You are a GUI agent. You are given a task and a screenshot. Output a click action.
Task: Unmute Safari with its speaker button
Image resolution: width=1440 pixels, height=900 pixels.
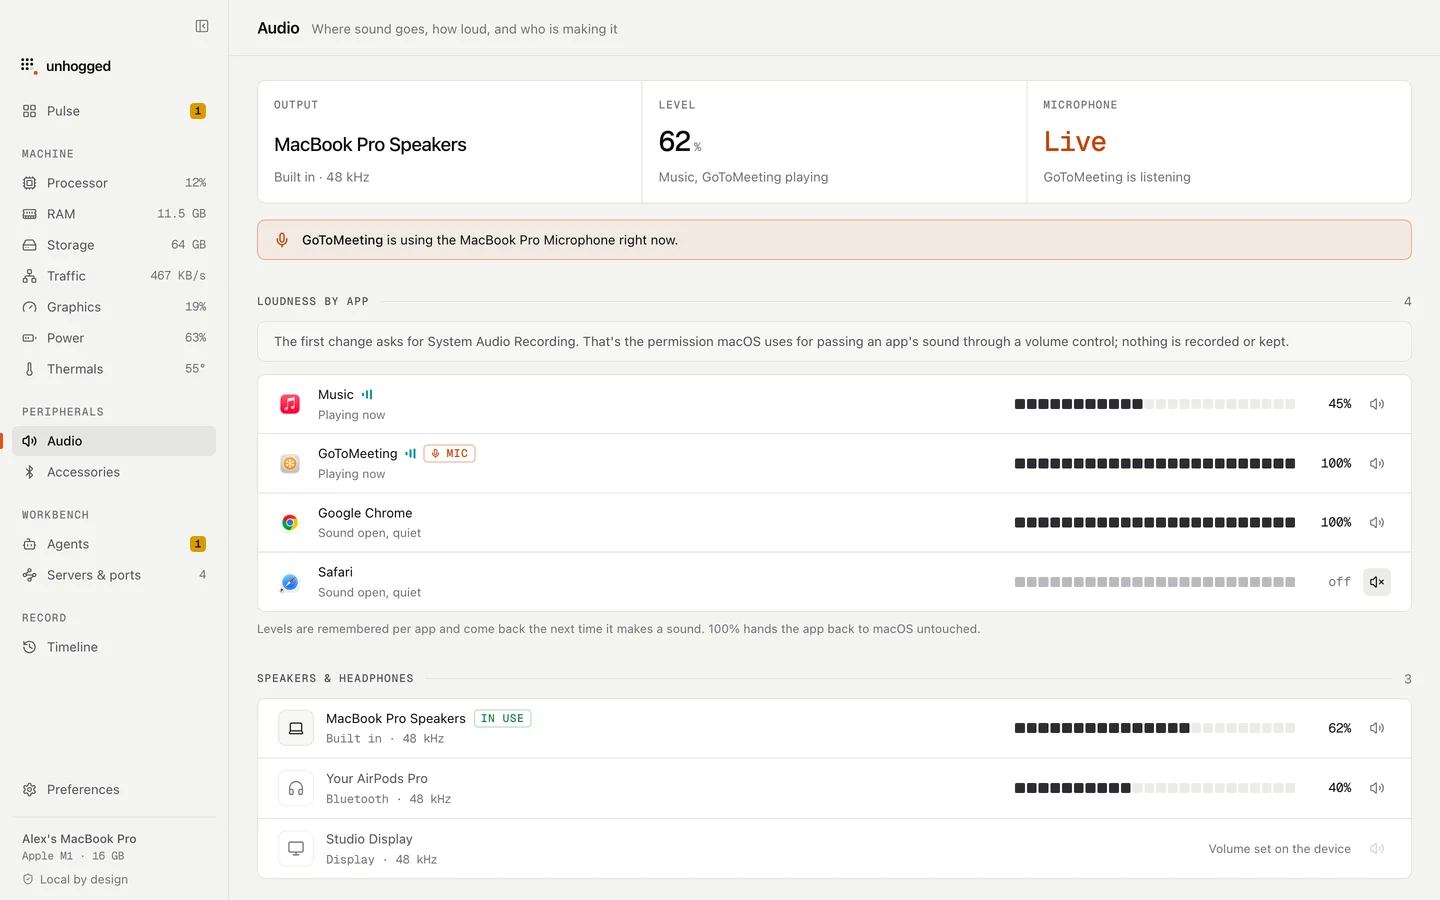1377,582
